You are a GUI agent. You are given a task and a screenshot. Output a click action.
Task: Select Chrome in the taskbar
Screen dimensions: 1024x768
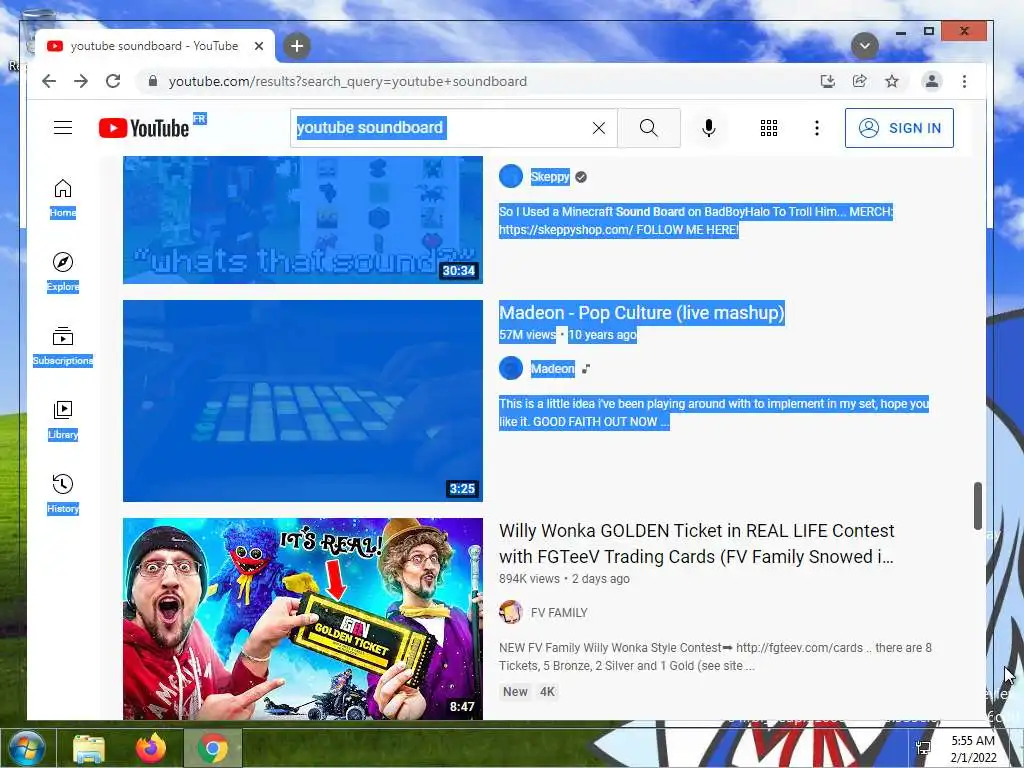(x=213, y=748)
